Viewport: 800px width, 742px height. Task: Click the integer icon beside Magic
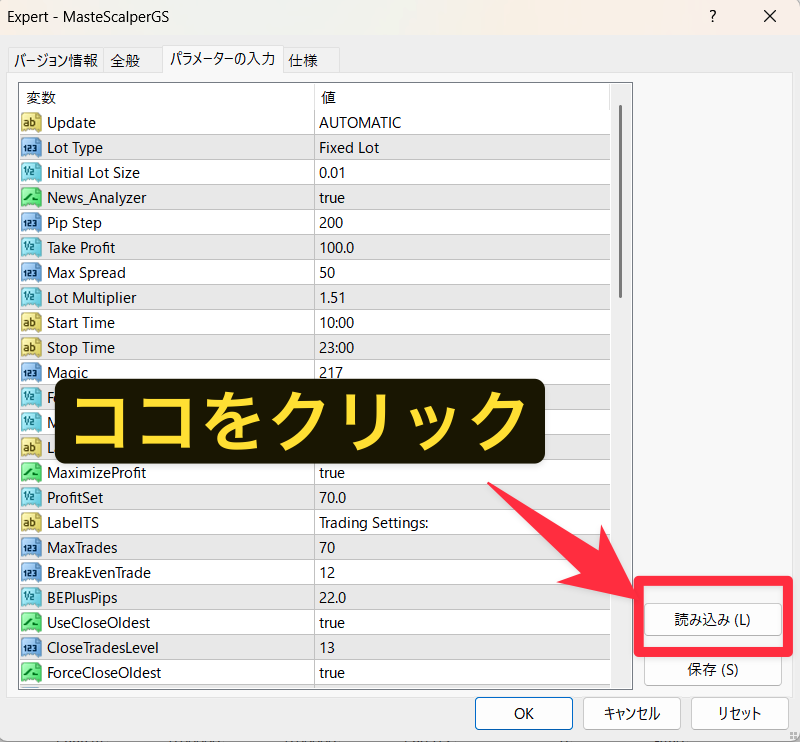point(31,373)
